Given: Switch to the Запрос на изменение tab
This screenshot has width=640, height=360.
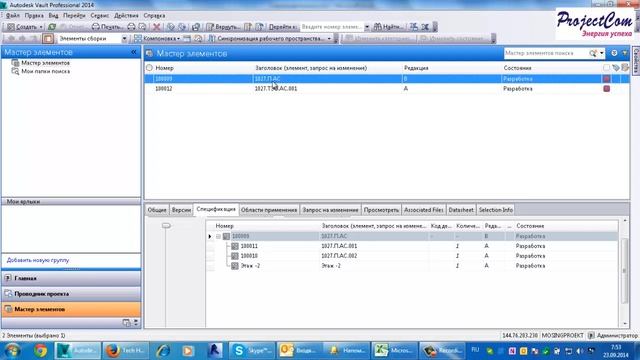Looking at the screenshot, I should click(330, 210).
